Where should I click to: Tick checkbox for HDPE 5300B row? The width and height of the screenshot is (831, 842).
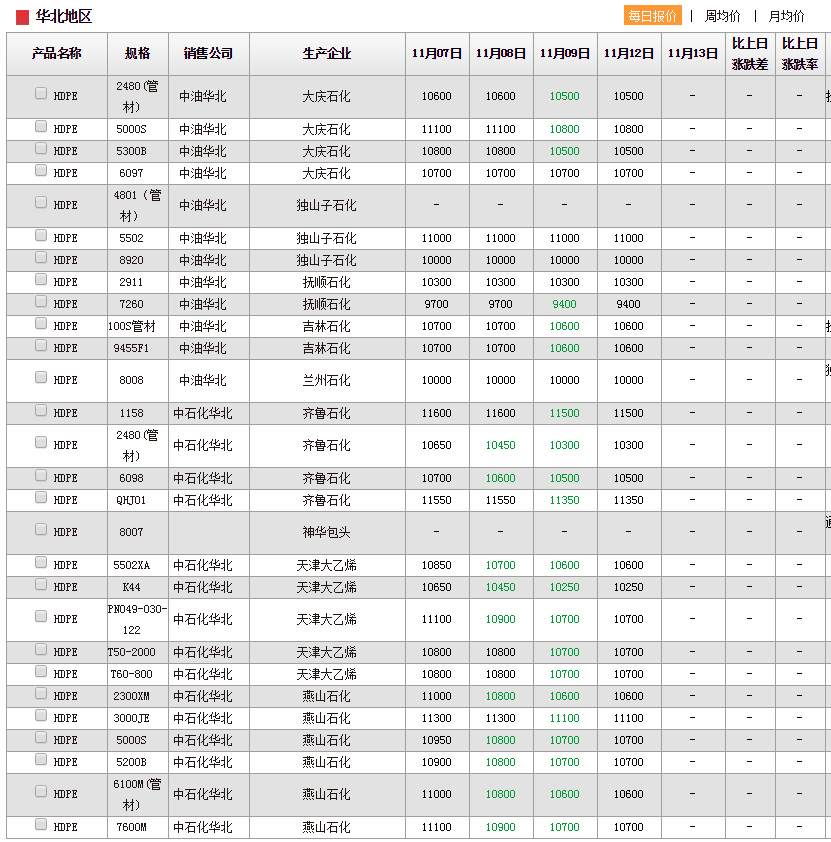pos(41,148)
